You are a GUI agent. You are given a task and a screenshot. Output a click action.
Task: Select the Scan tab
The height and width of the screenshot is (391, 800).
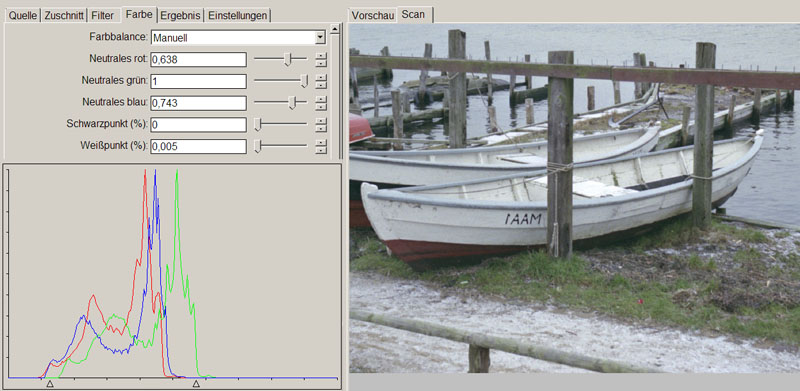(x=413, y=14)
